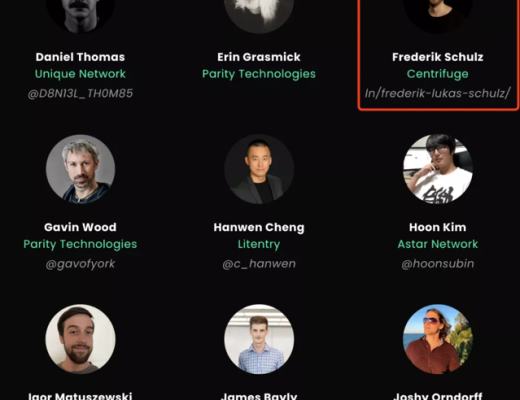Click the Frederik Schulz name heading
The height and width of the screenshot is (400, 520).
coord(438,57)
